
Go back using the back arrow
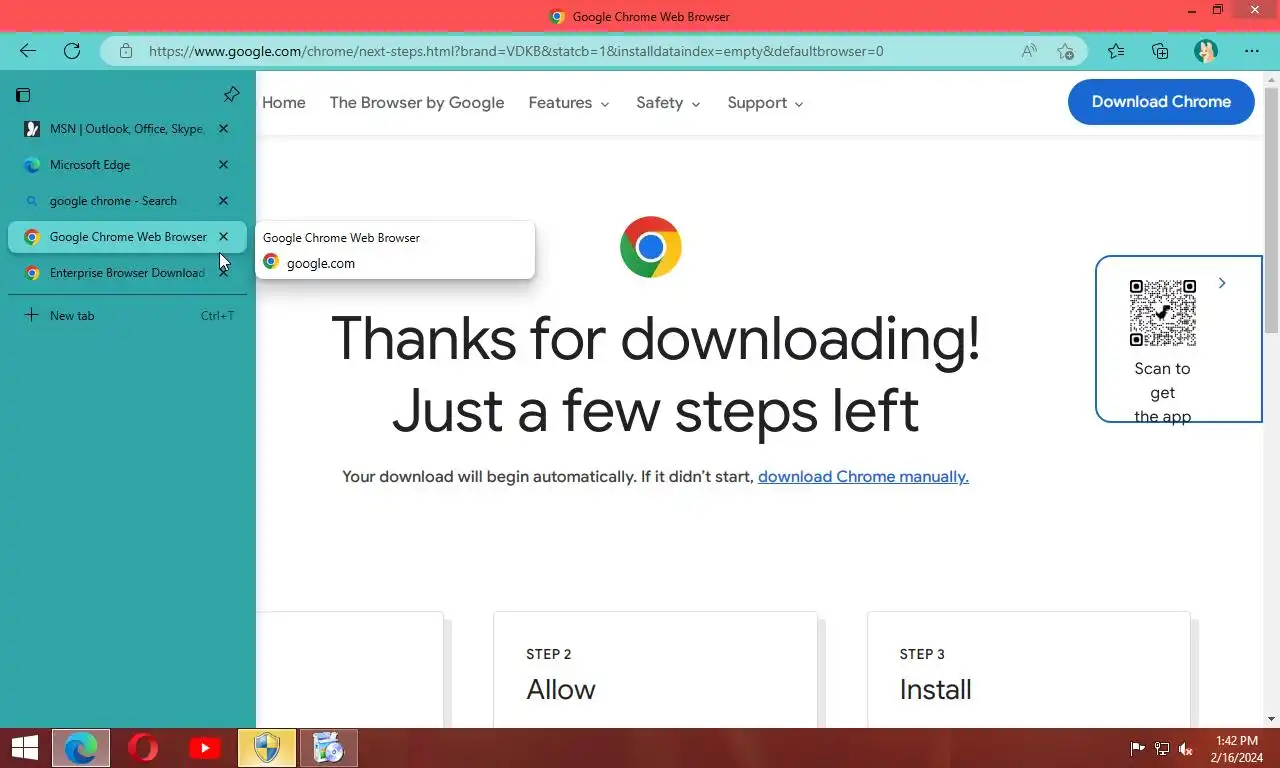tap(28, 51)
